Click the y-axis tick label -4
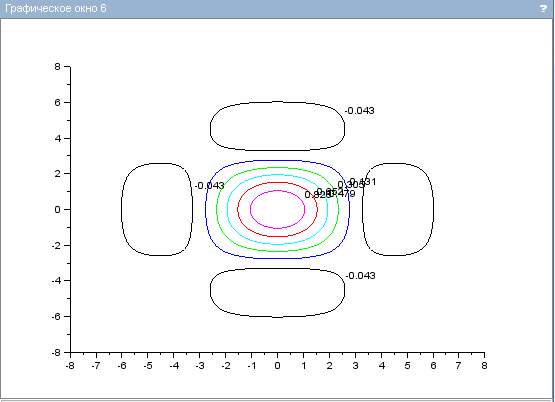The height and width of the screenshot is (402, 555). (56, 281)
